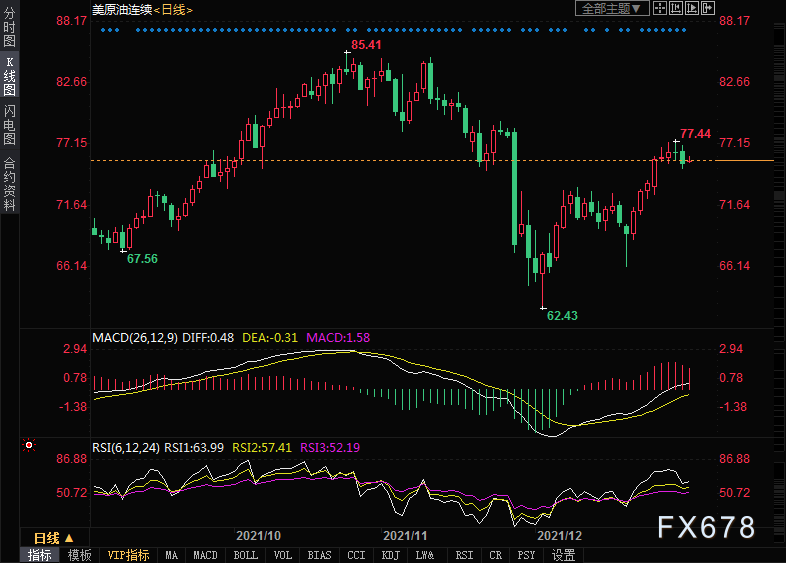Activate the crosshair cursor icon

(x=660, y=8)
